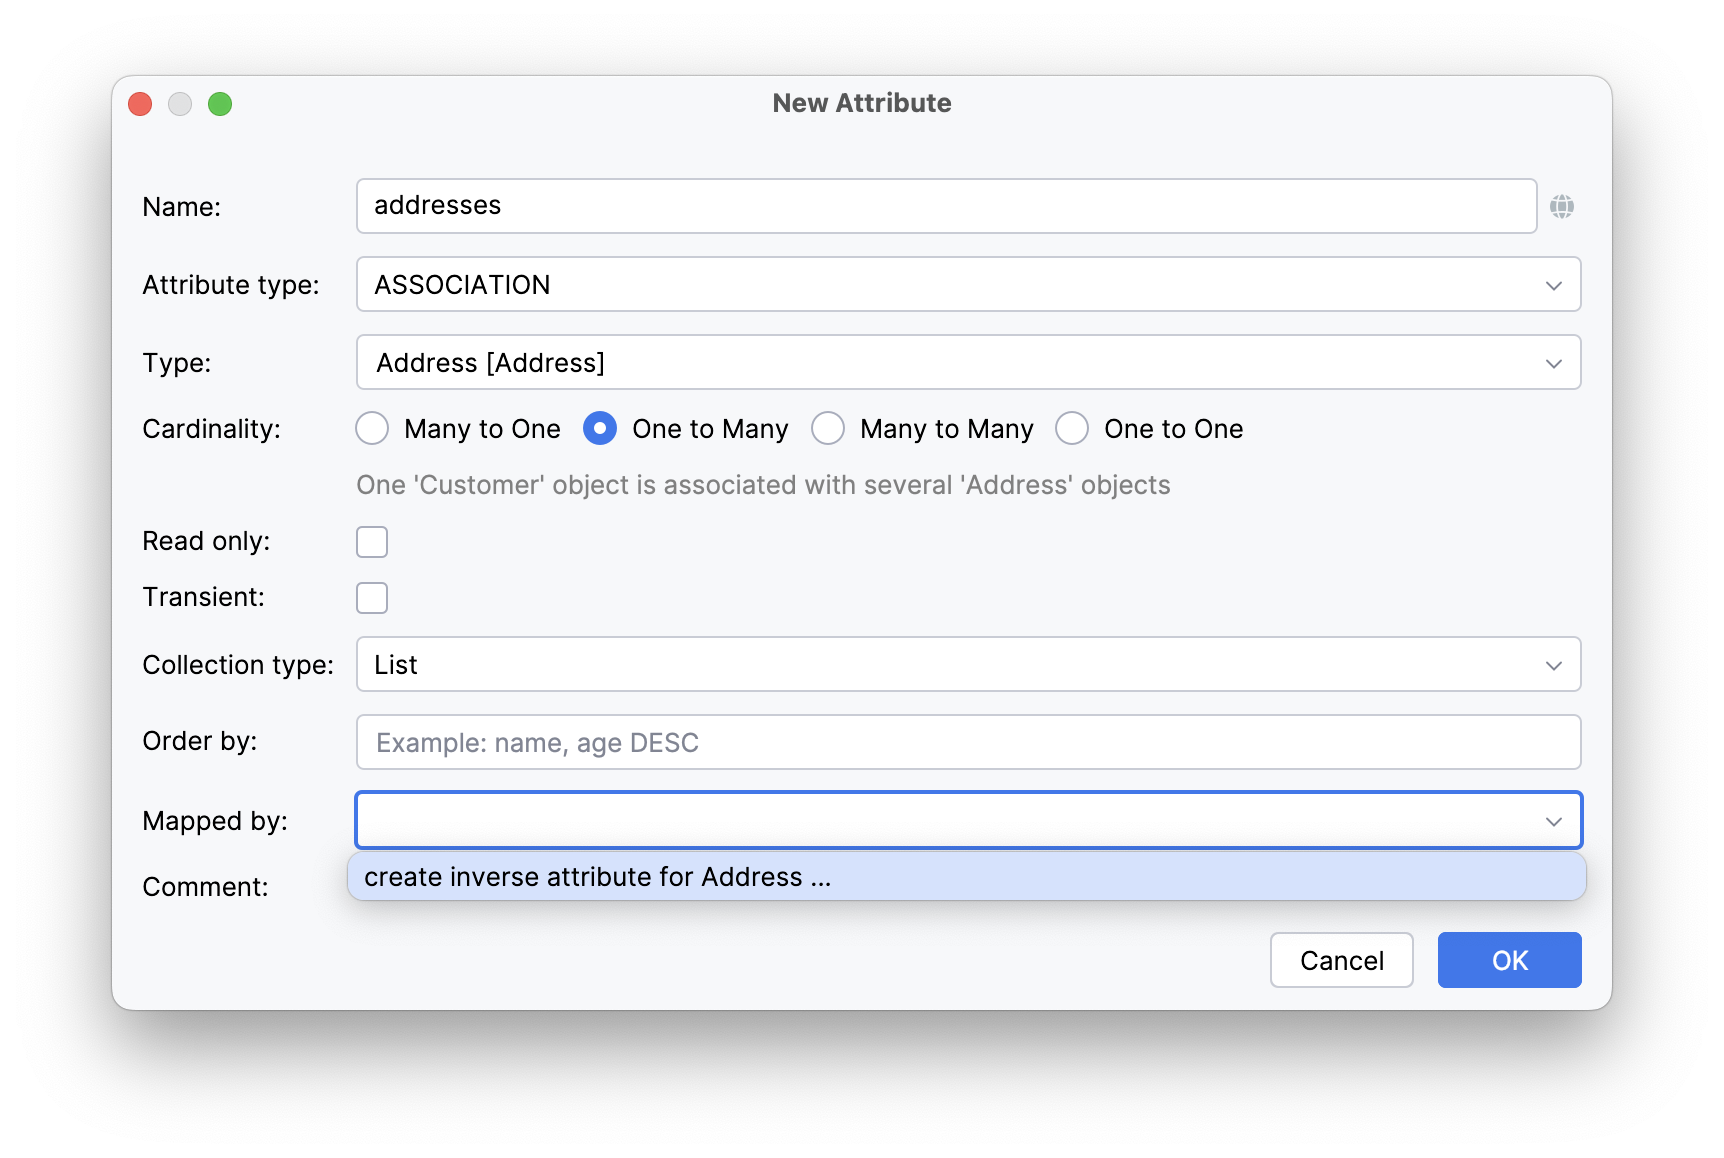The image size is (1724, 1158).
Task: Enable the Read only checkbox
Action: click(372, 542)
